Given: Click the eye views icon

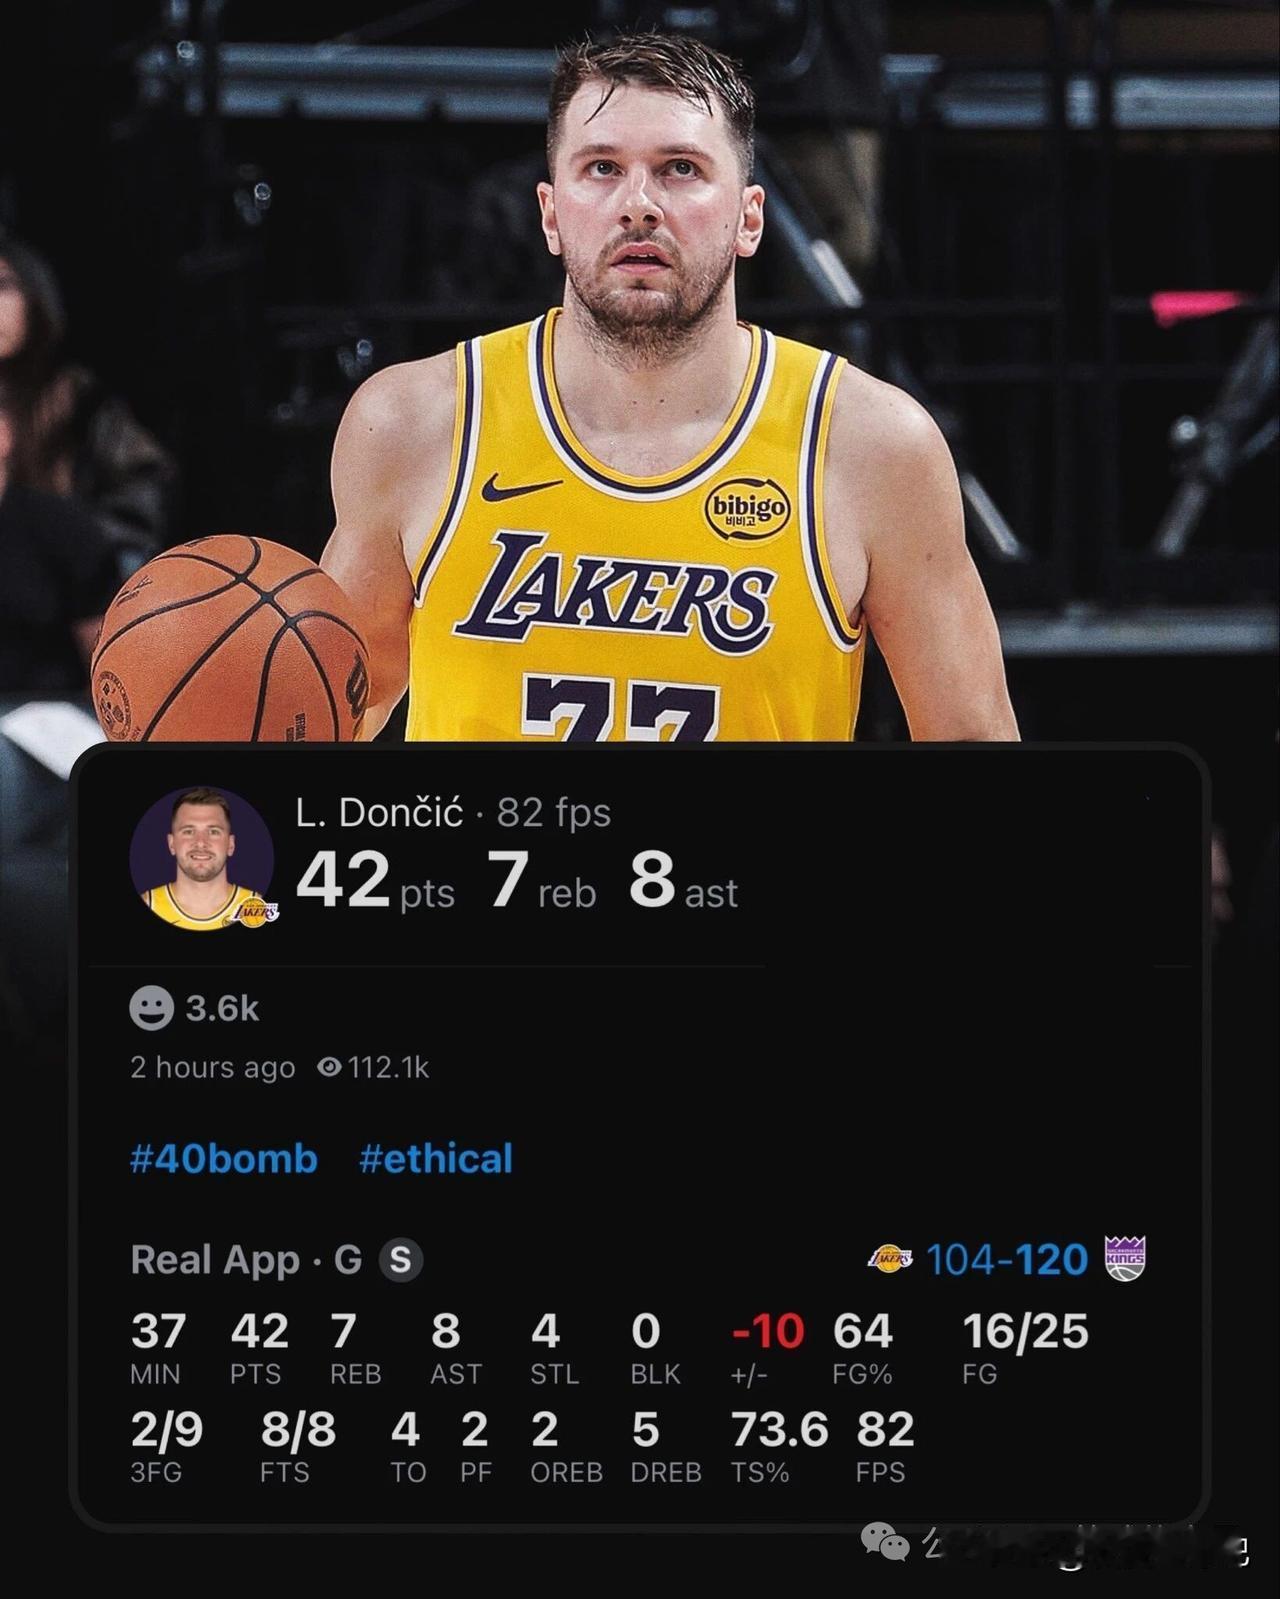Looking at the screenshot, I should (x=329, y=1068).
